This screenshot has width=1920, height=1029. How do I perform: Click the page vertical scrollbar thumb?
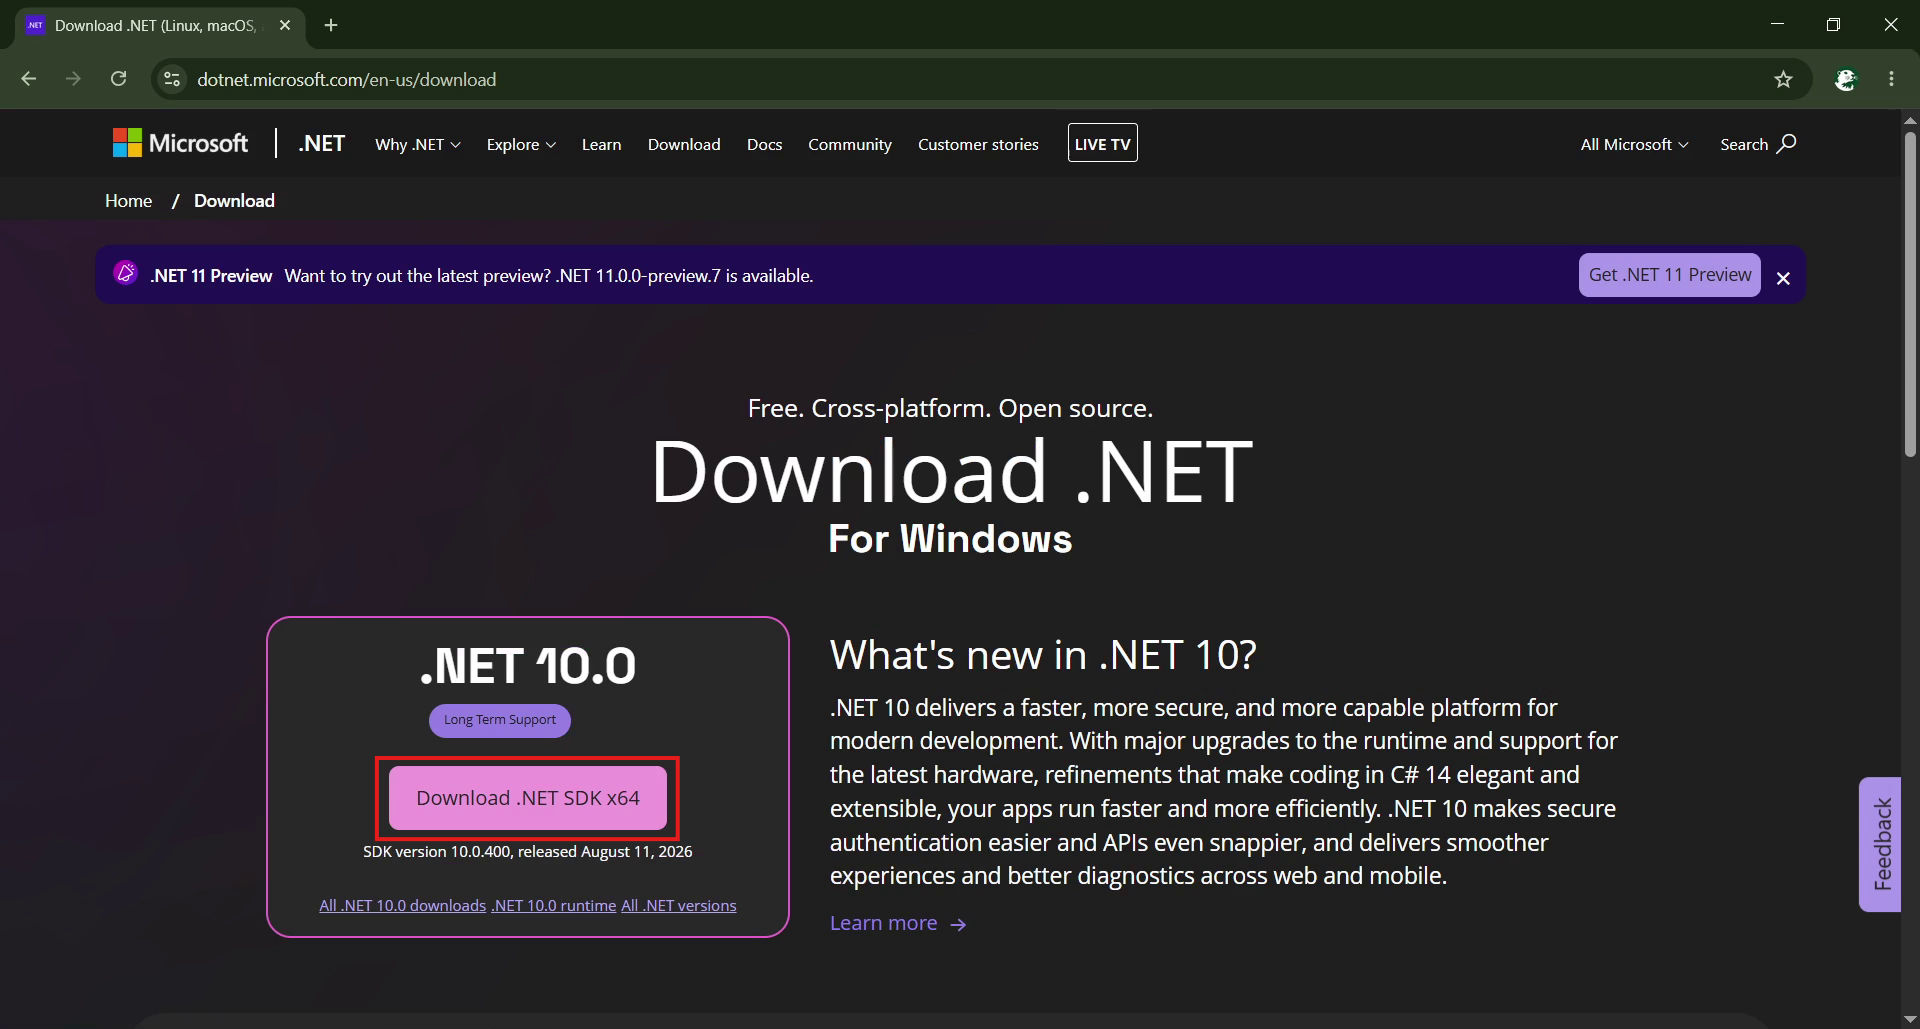pos(1910,294)
